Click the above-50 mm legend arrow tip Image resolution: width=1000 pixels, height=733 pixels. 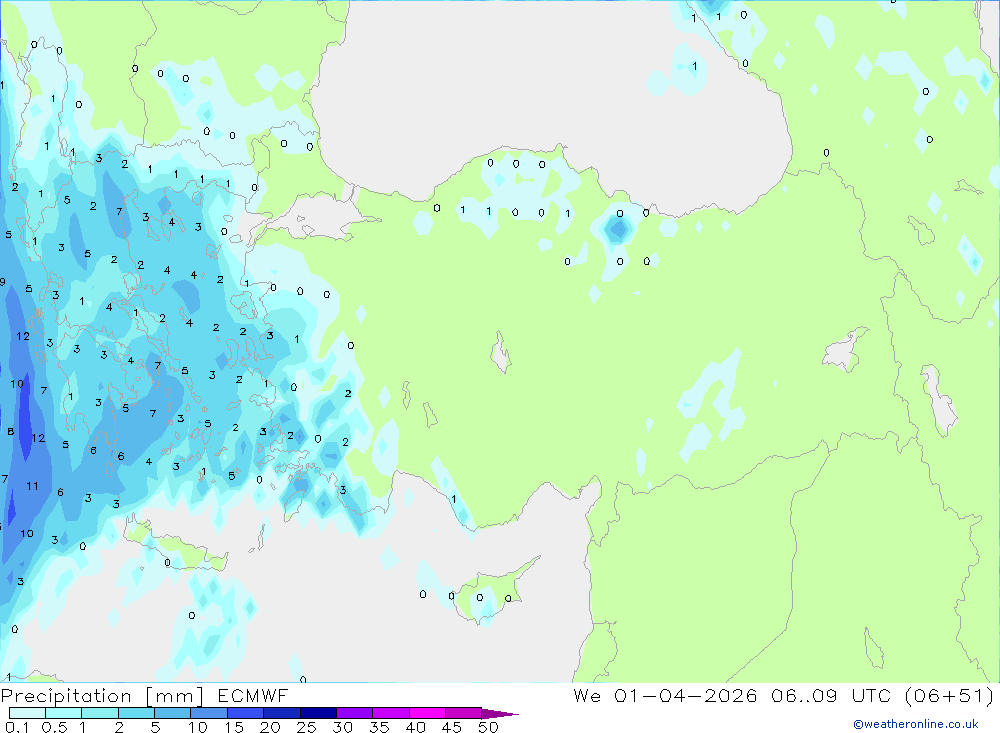[500, 714]
